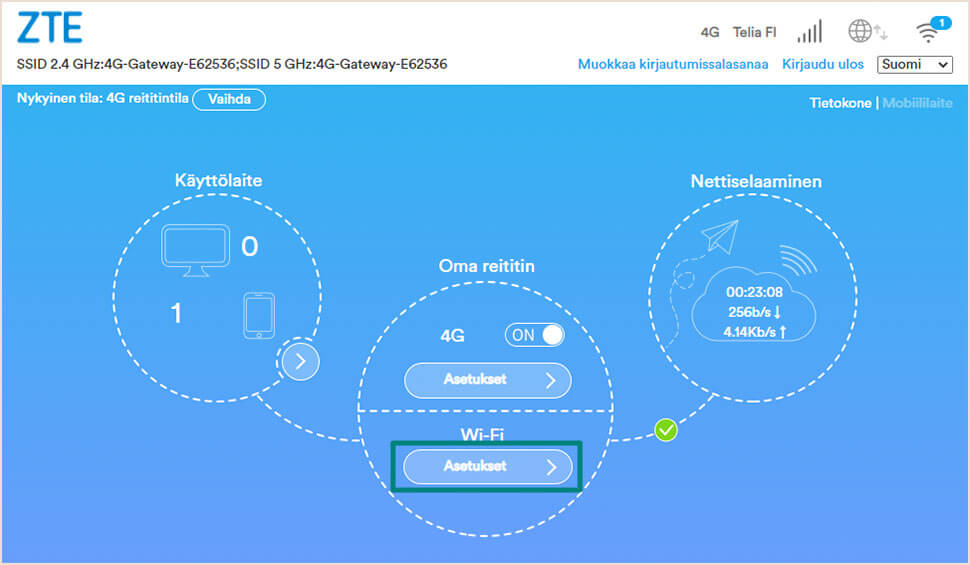970x565 pixels.
Task: Click the signal strength bars icon
Action: click(x=809, y=32)
